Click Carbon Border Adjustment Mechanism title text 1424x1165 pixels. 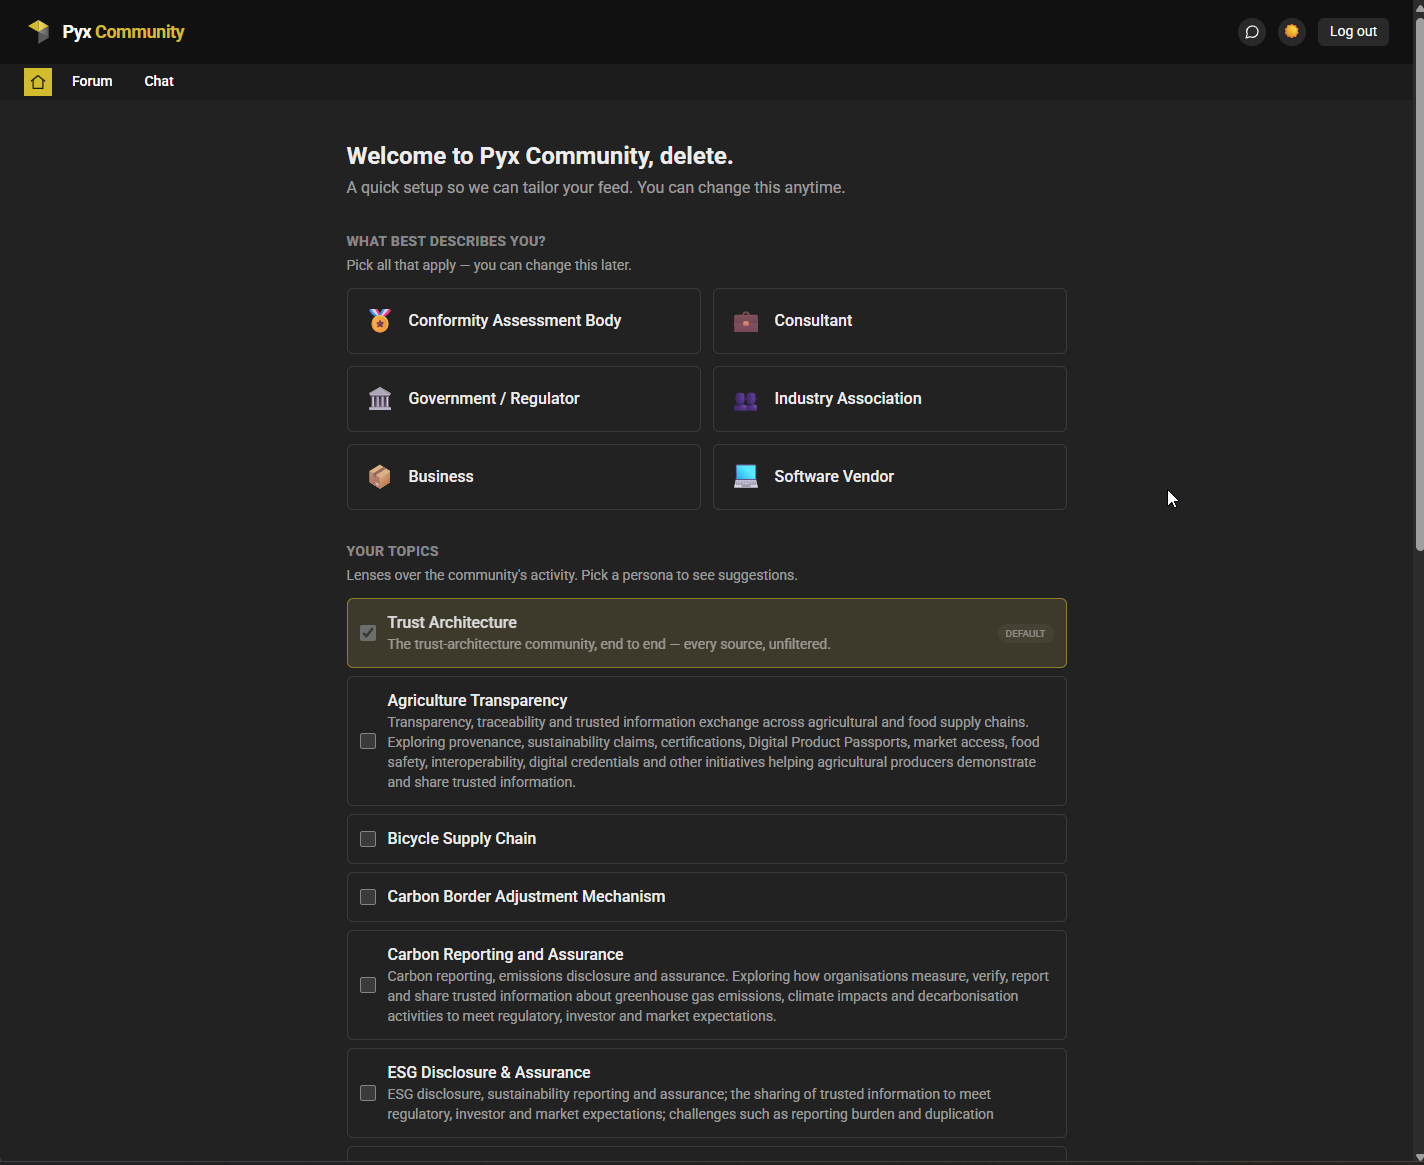click(x=526, y=896)
